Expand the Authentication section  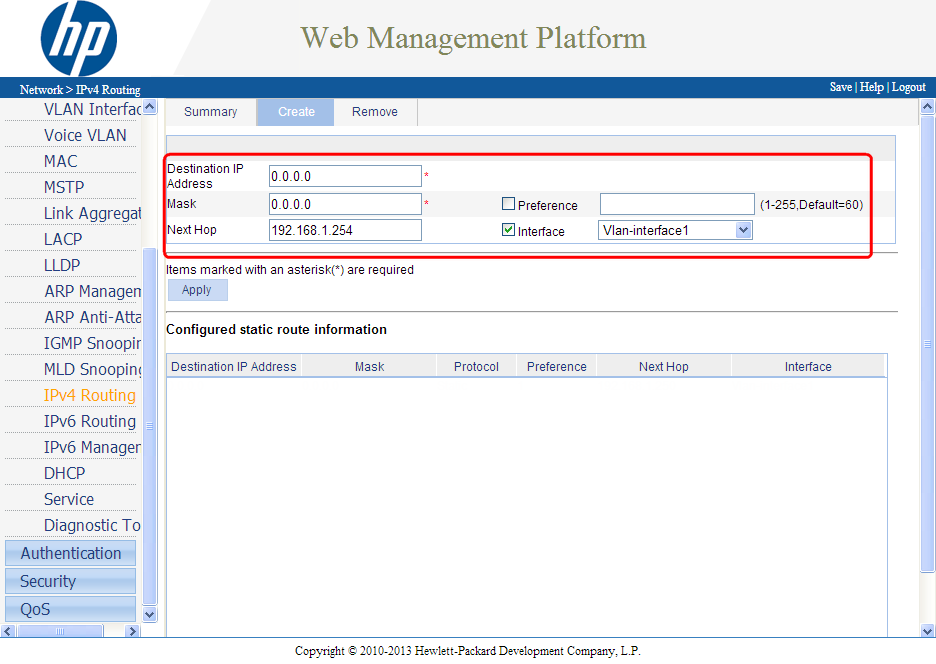point(70,553)
